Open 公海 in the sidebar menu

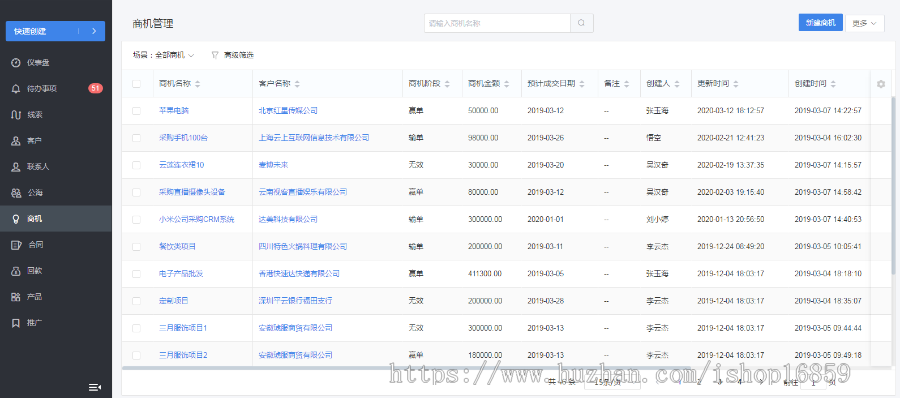coord(56,193)
